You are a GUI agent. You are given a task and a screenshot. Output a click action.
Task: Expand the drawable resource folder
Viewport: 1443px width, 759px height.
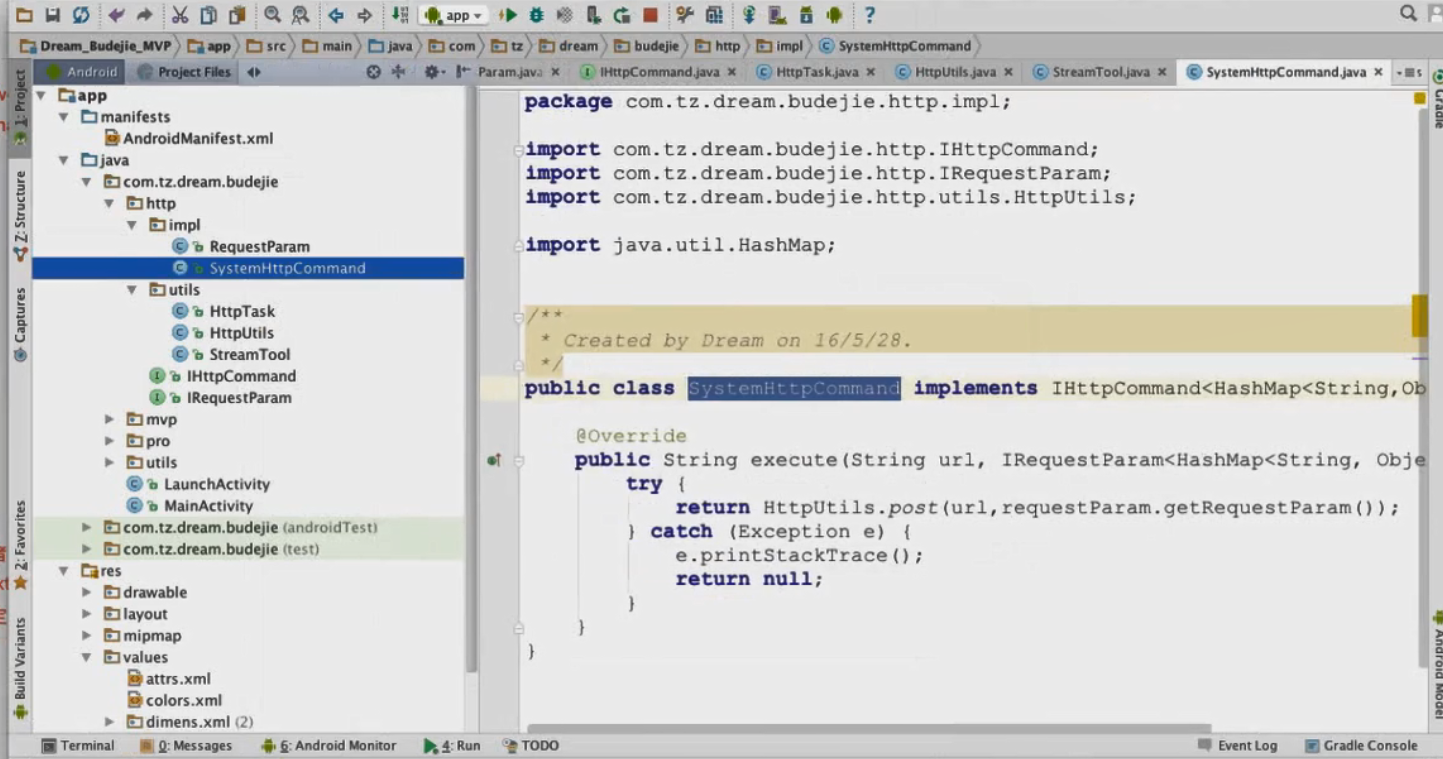86,593
